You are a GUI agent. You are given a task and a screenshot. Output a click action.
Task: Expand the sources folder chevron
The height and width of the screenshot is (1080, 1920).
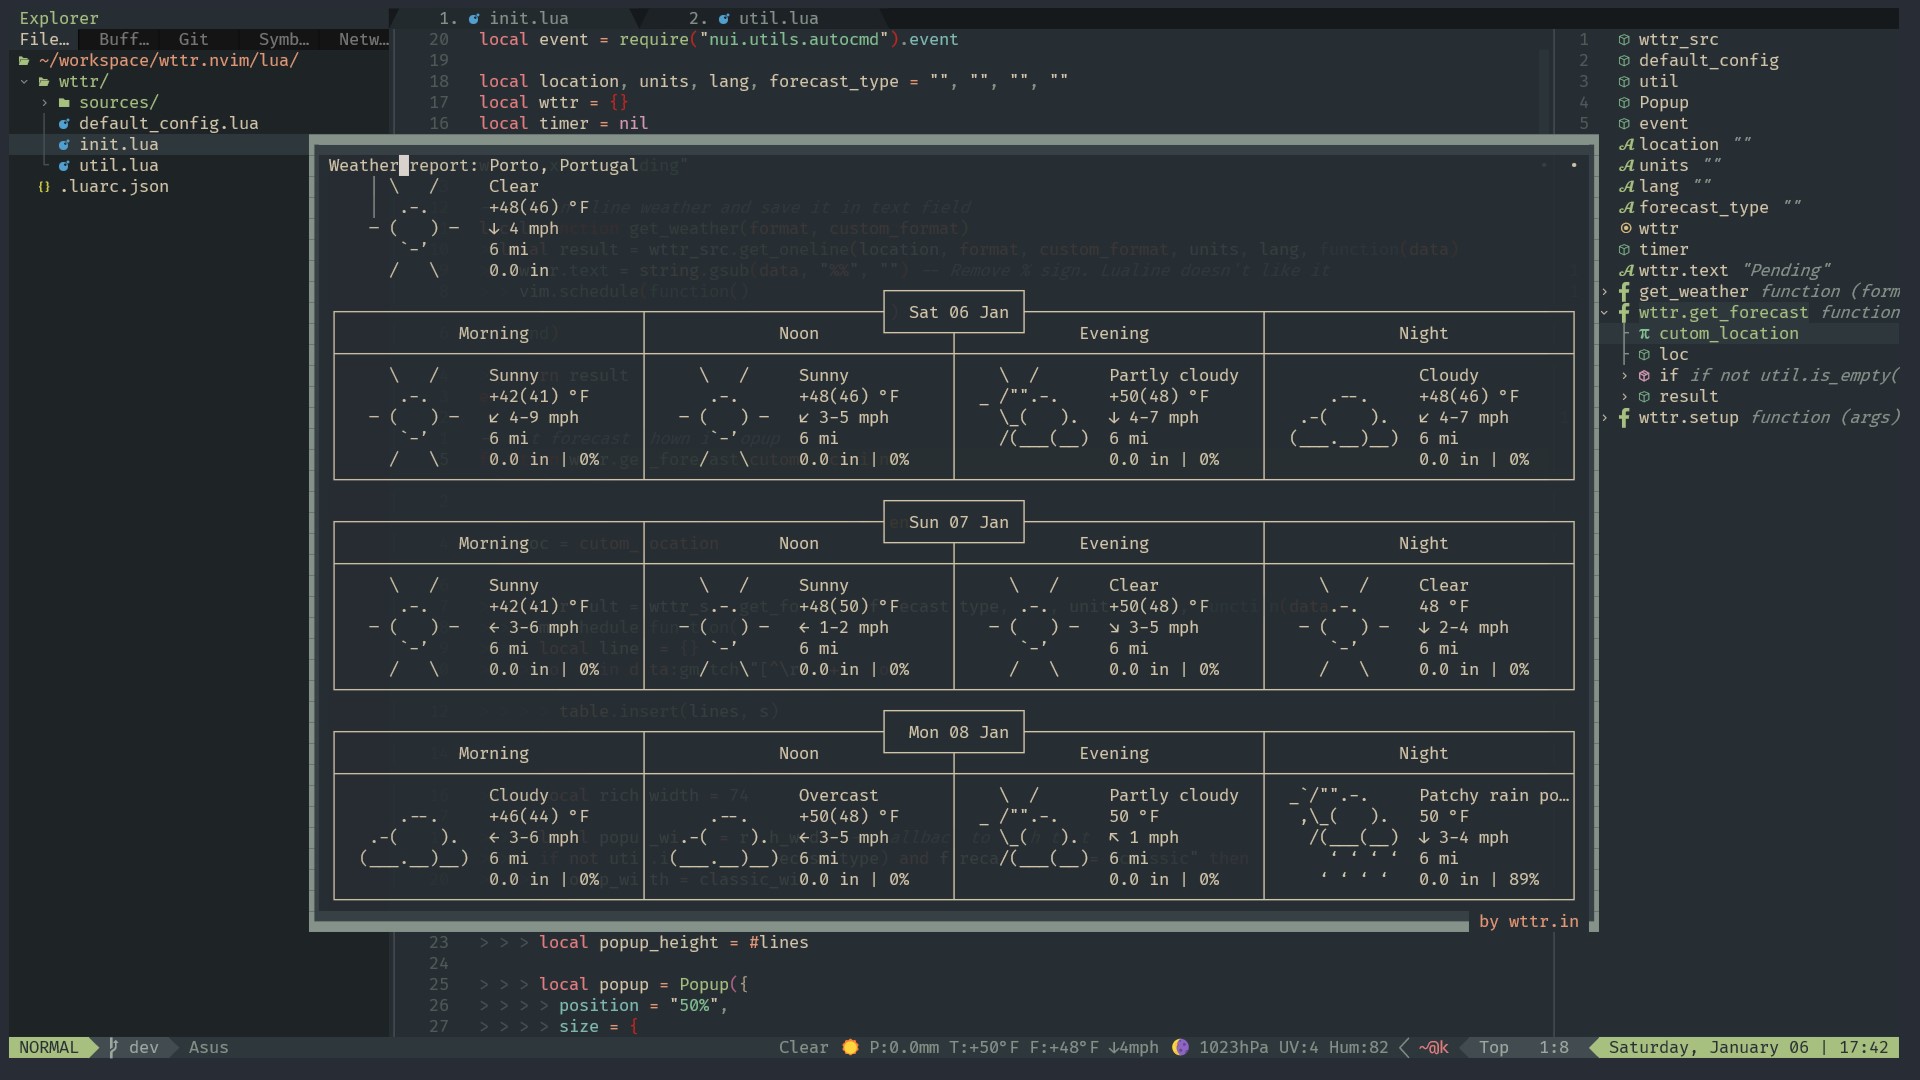[x=44, y=103]
